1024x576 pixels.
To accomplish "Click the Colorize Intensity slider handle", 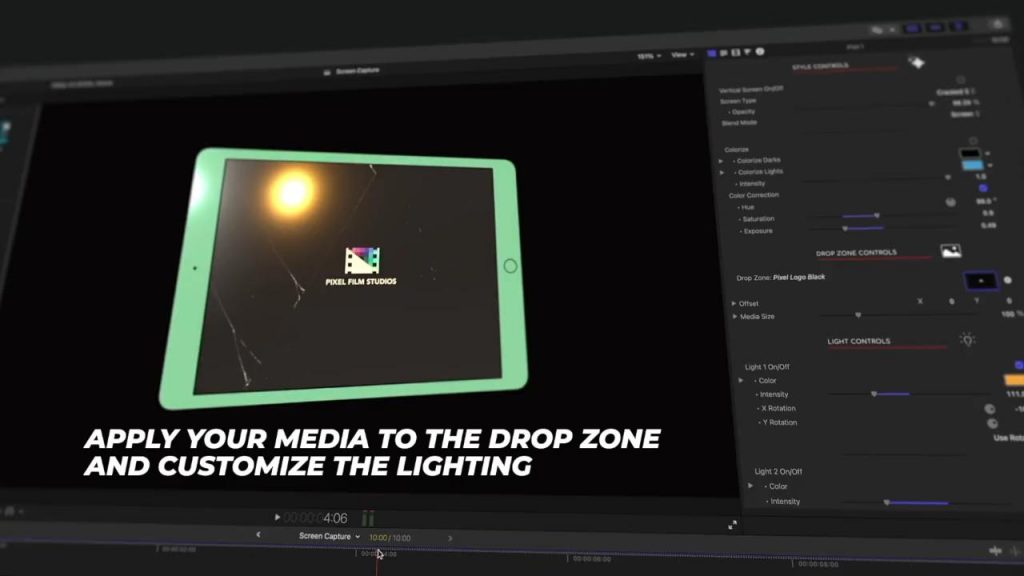I will 948,177.
